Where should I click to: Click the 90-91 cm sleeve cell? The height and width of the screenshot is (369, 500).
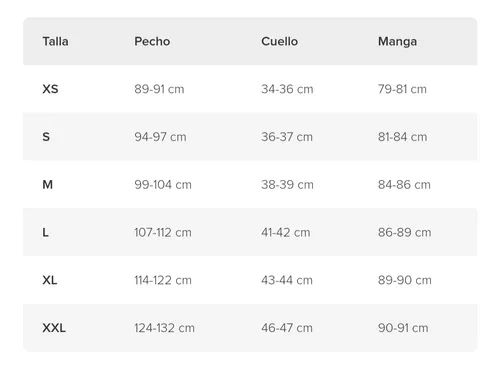click(x=403, y=328)
